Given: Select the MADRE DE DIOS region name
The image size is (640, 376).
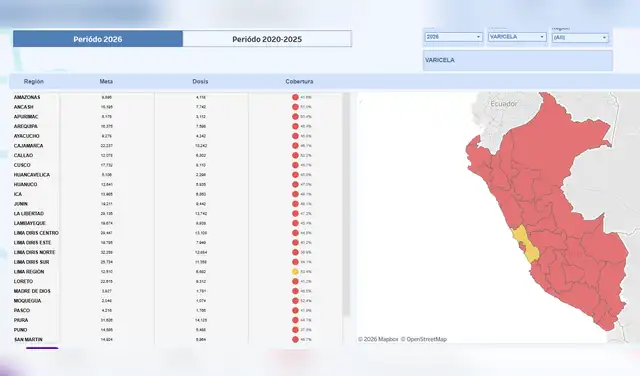Looking at the screenshot, I should [32, 291].
